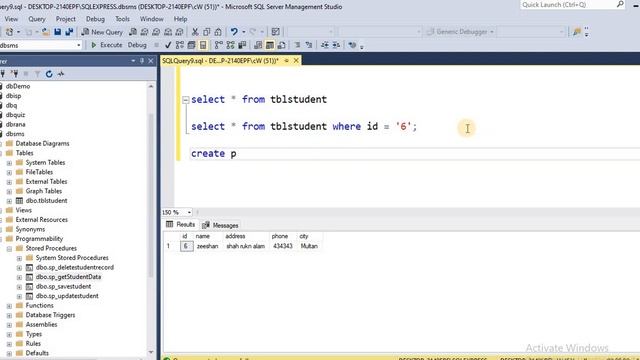Open the Help menu
The height and width of the screenshot is (360, 640).
pos(180,19)
